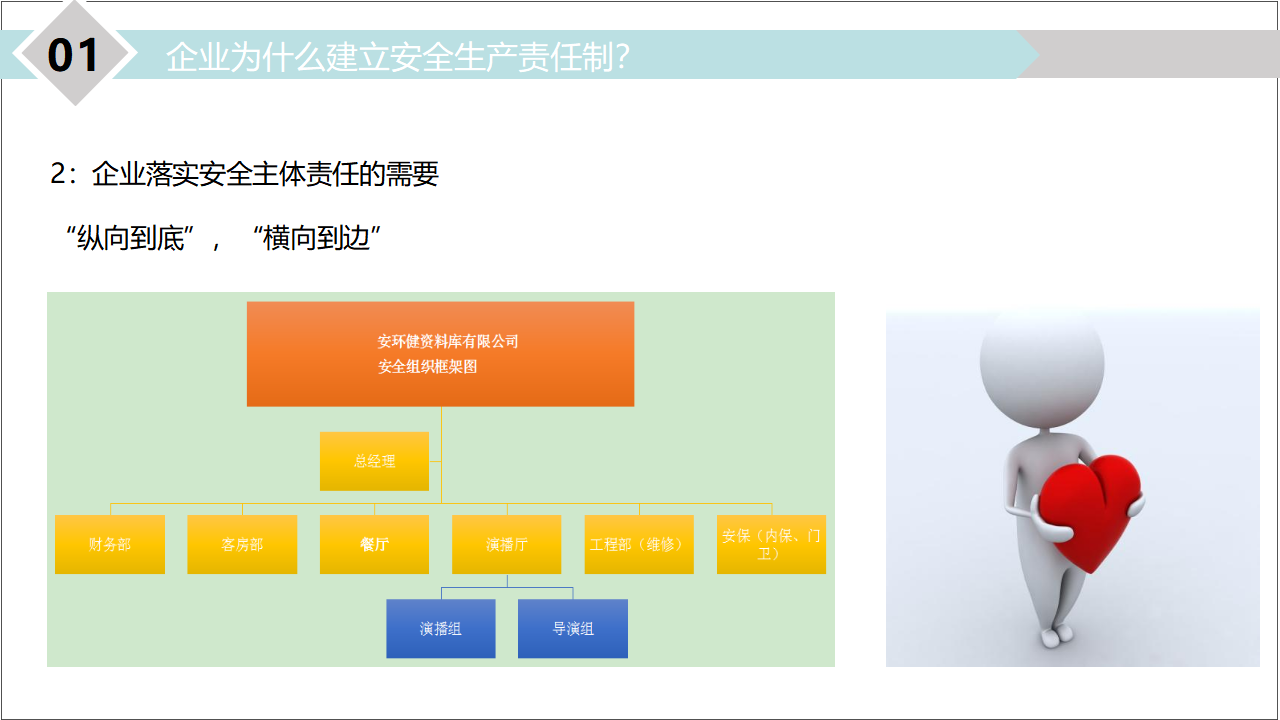Screen dimensions: 1280x720
Task: Select the “纵向到底” quoted text
Action: pyautogui.click(x=126, y=238)
